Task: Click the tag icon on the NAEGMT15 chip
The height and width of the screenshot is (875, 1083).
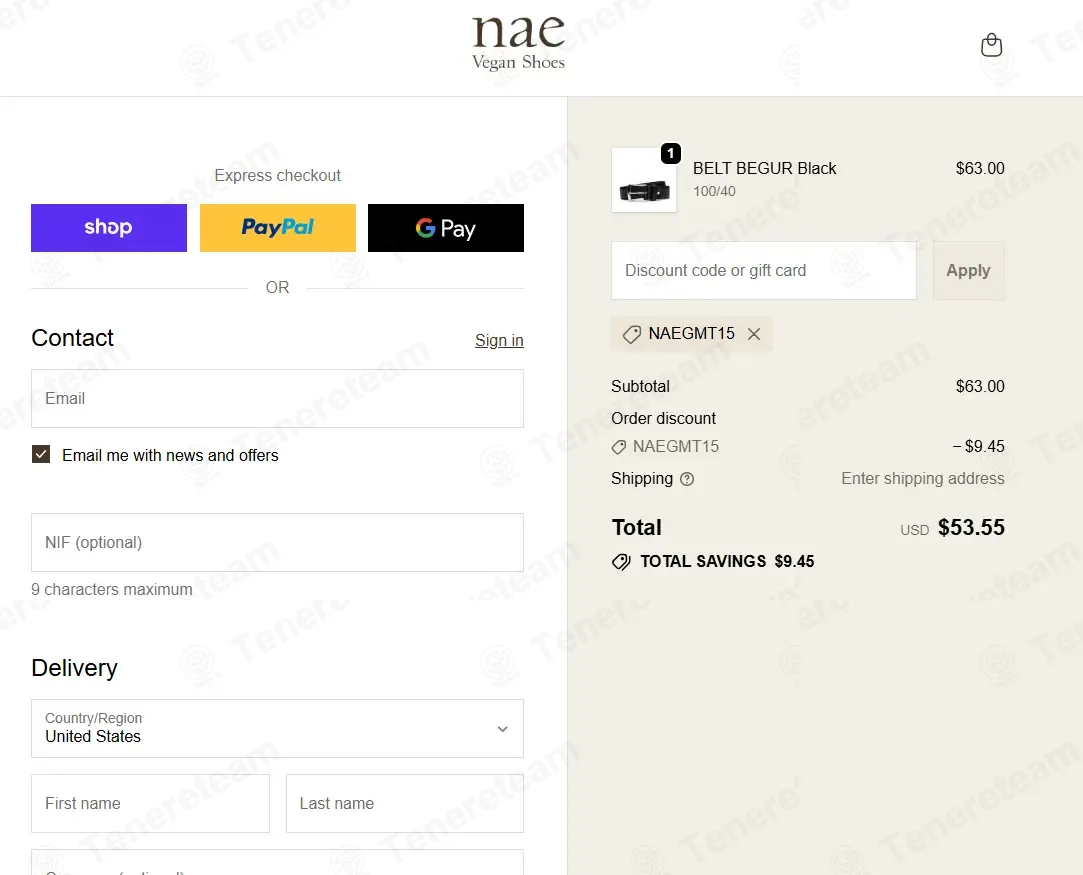Action: point(631,334)
